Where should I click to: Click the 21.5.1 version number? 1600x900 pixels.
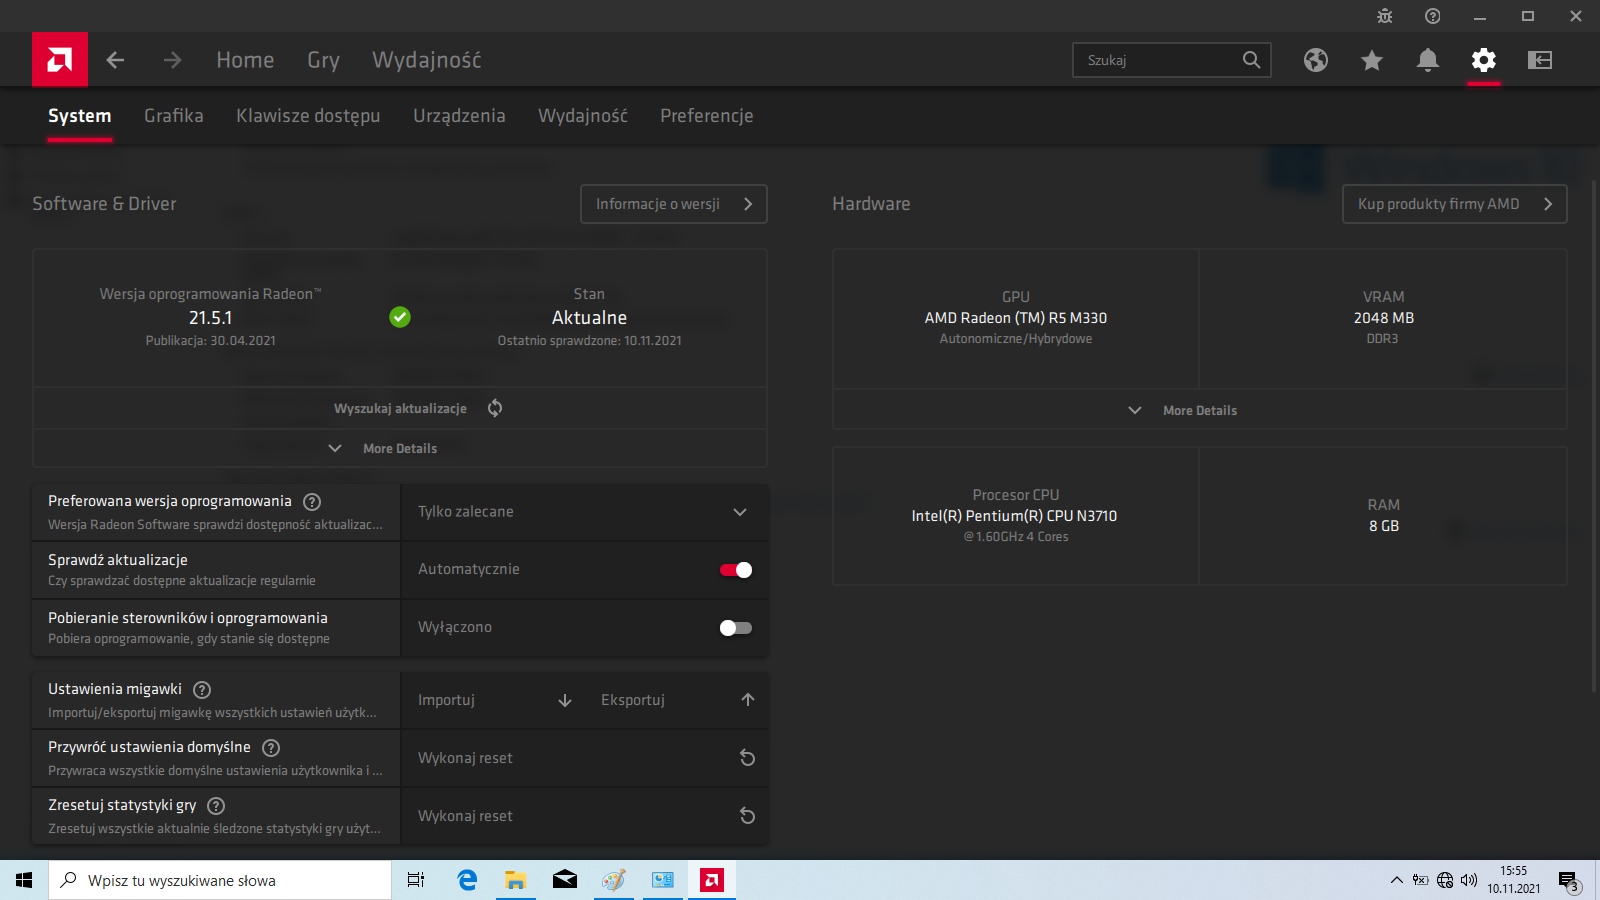tap(210, 318)
